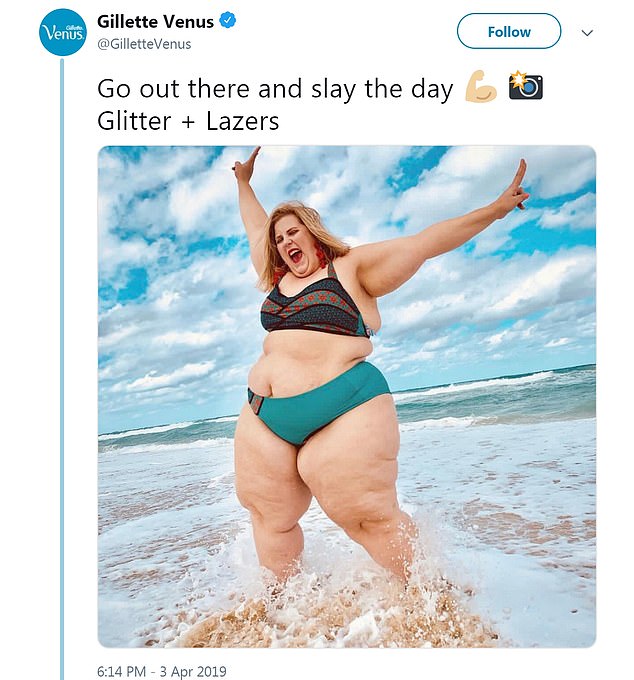Click the patterned bikini top in photo
This screenshot has width=634, height=680.
[314, 305]
